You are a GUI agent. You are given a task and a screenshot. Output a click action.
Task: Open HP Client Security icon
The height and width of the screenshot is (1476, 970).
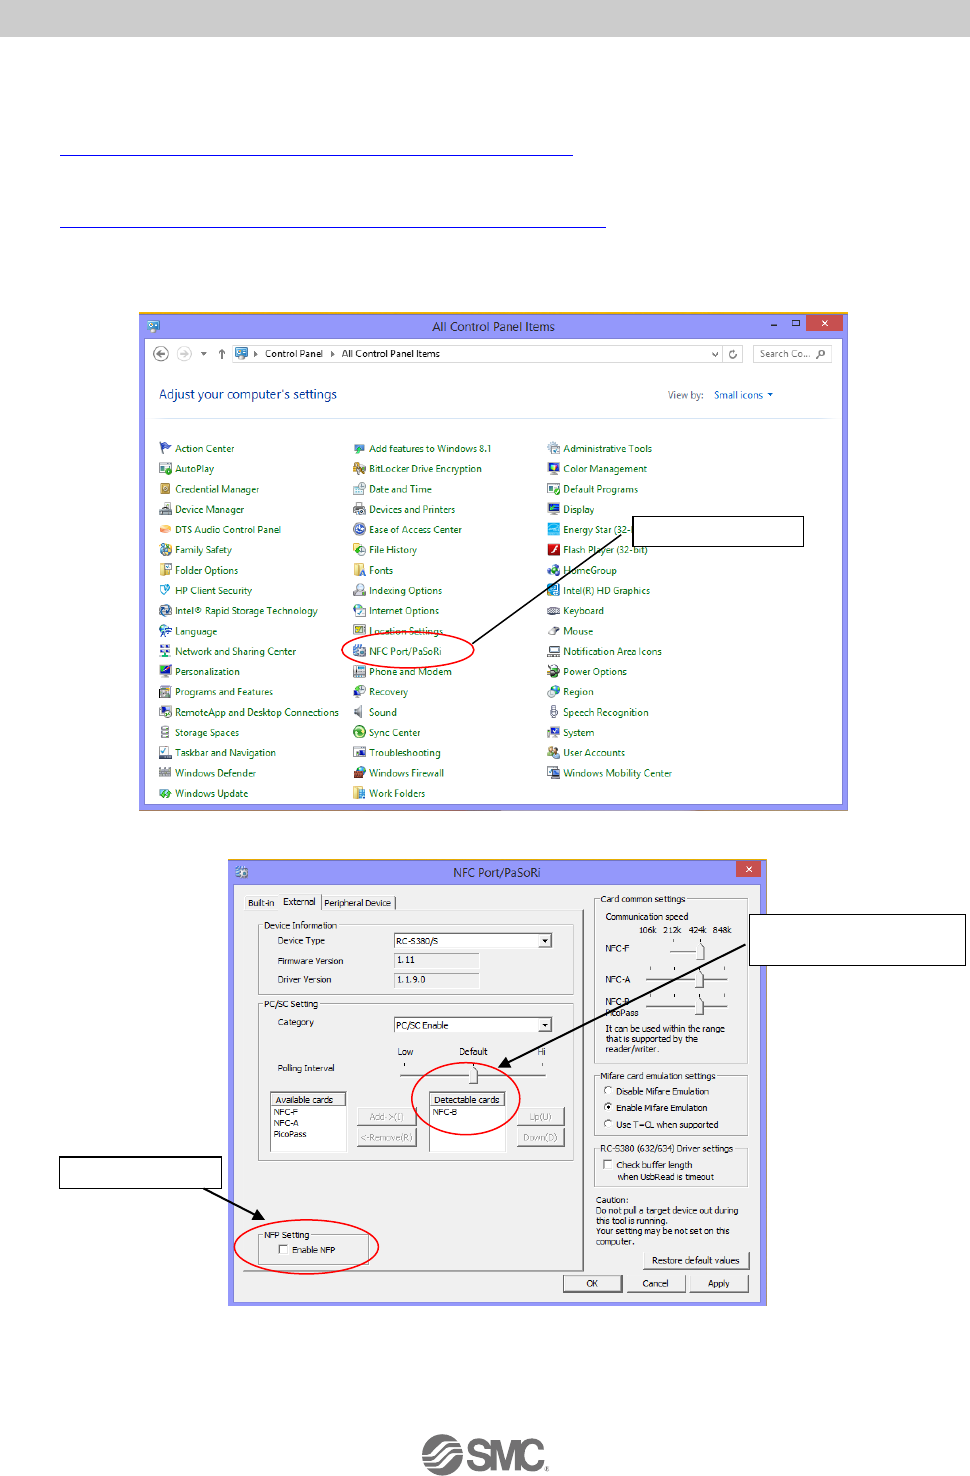pos(165,590)
